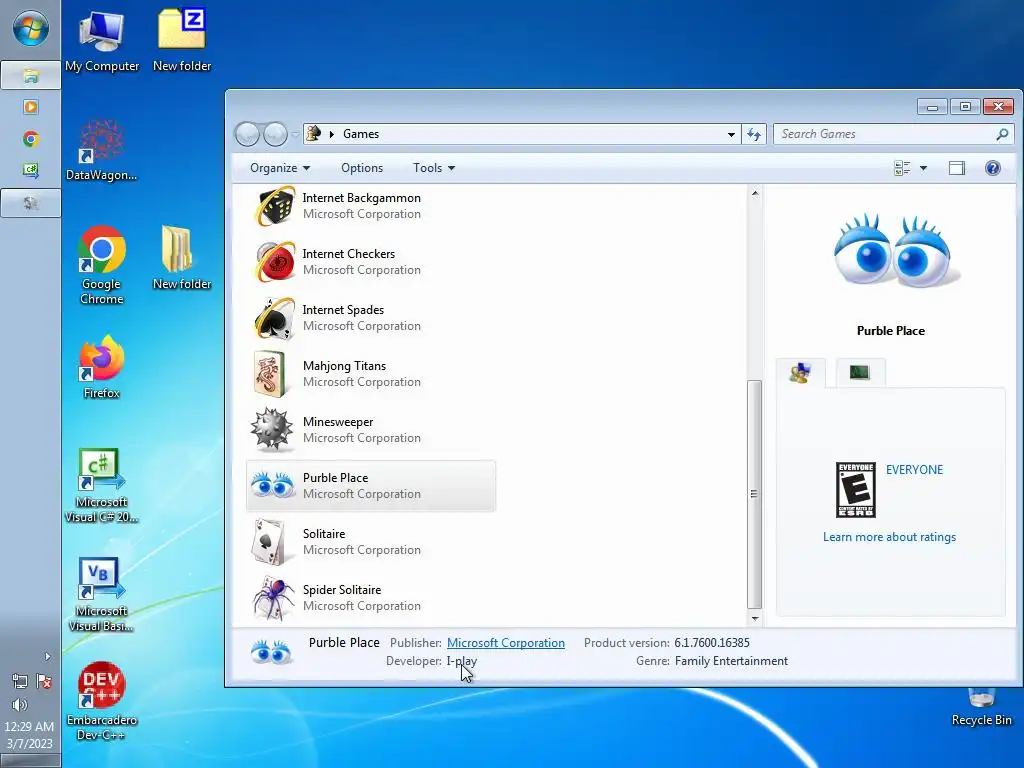This screenshot has height=768, width=1024.
Task: Click the Purble Place icon in details pane
Action: (x=272, y=652)
